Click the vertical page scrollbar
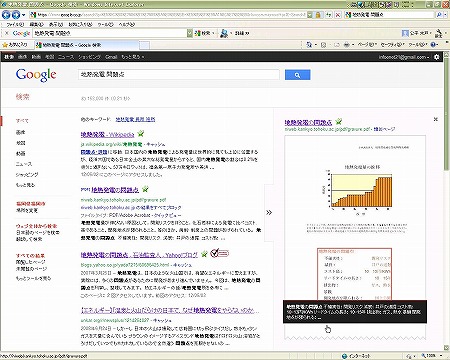The image size is (450, 360). click(447, 200)
